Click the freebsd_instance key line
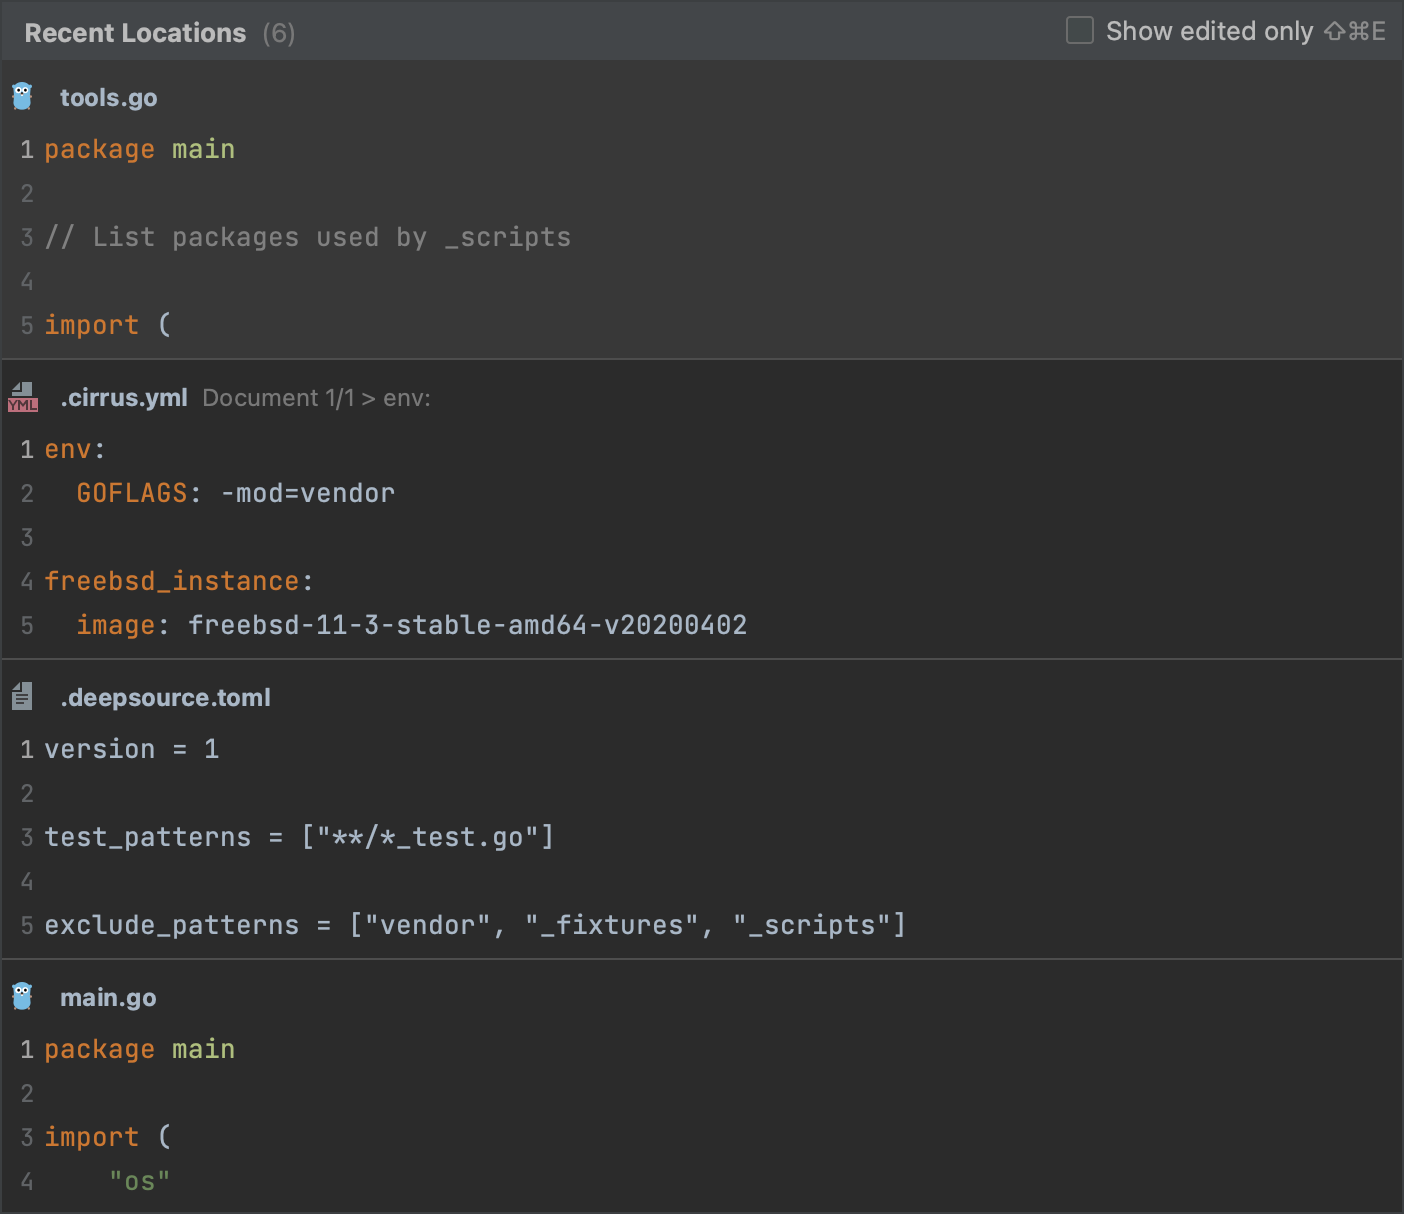The image size is (1404, 1214). 178,581
